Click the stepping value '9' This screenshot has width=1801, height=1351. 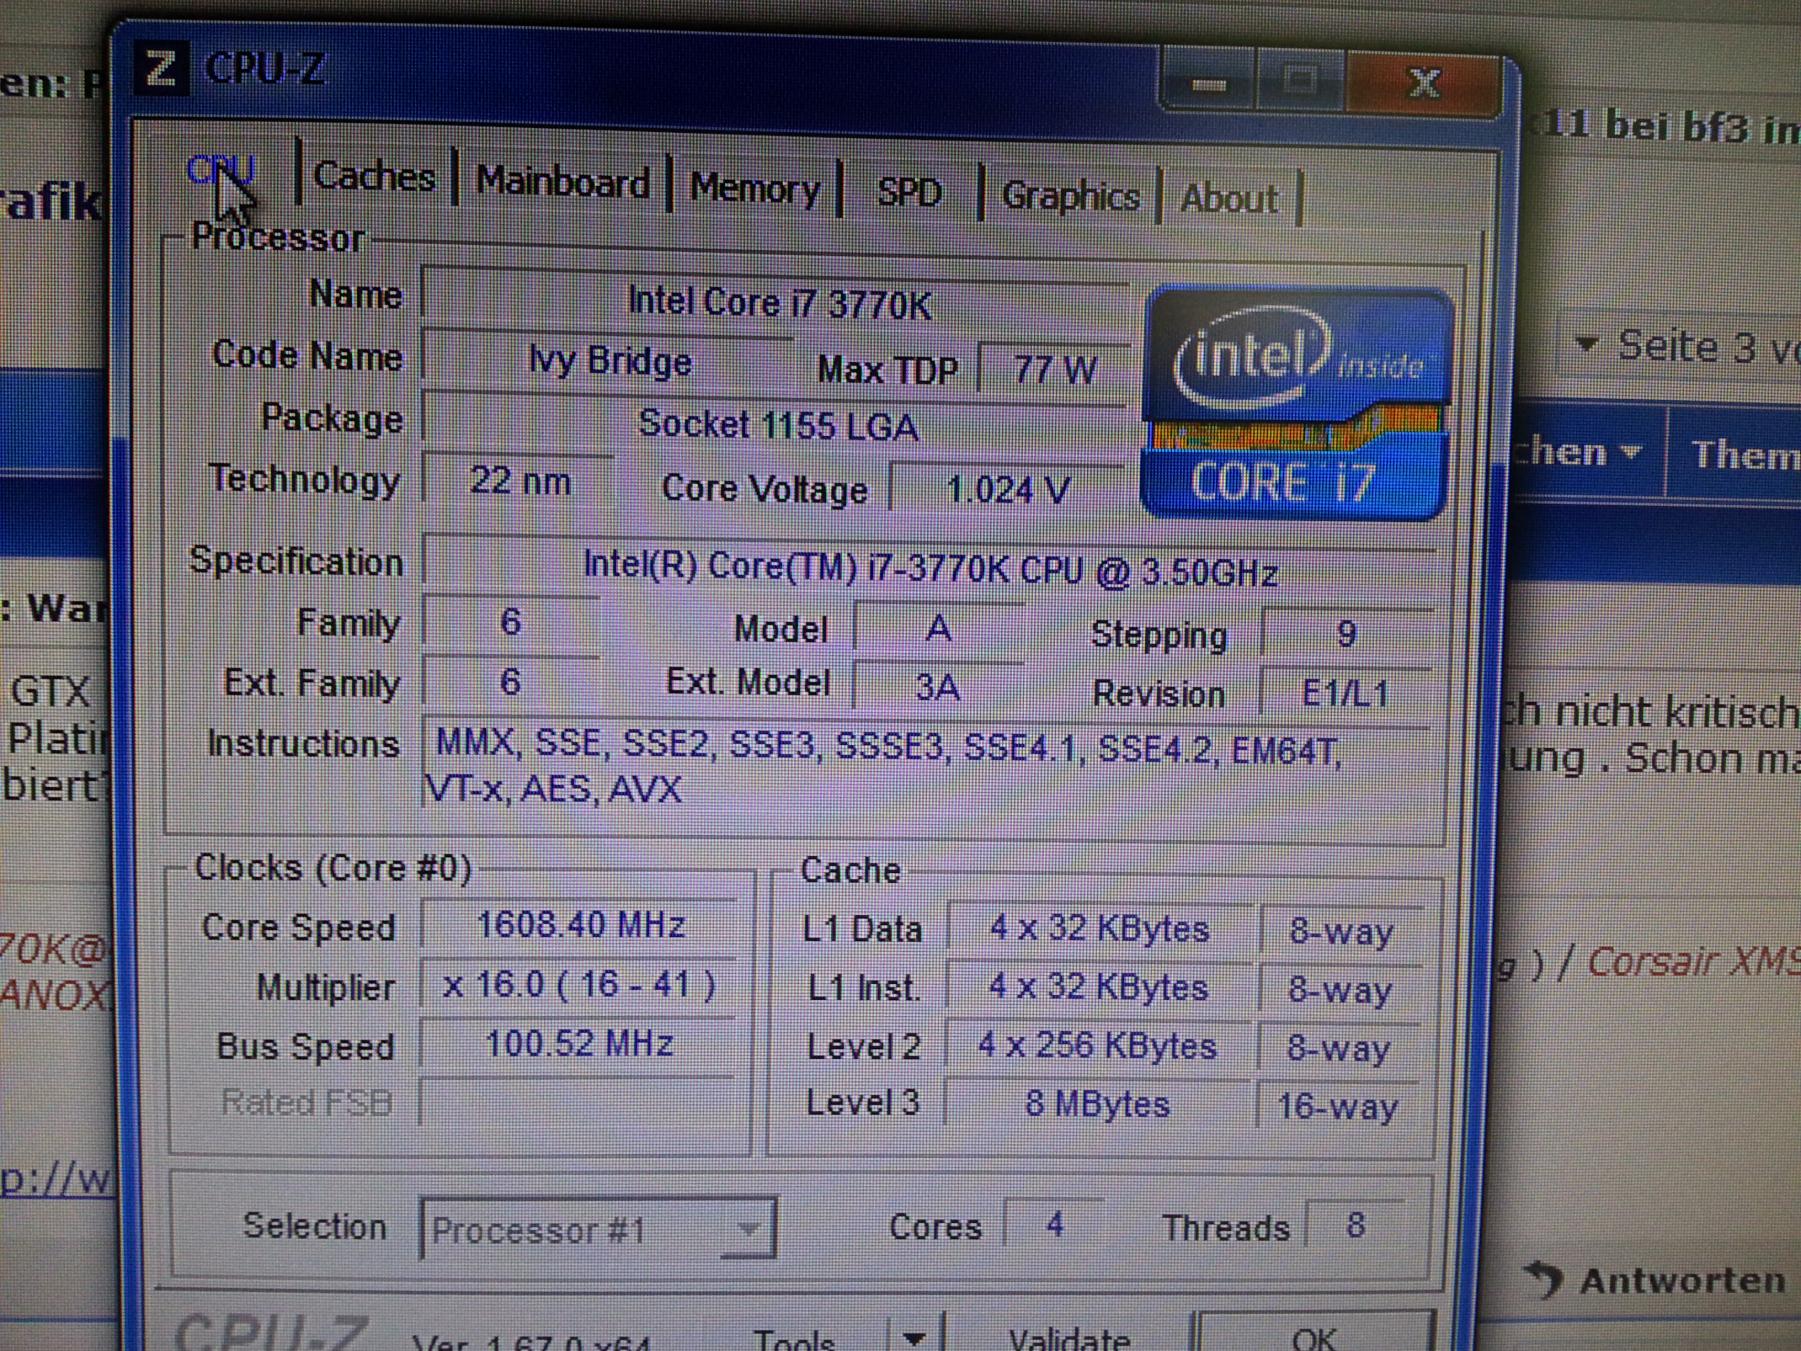(x=1346, y=634)
